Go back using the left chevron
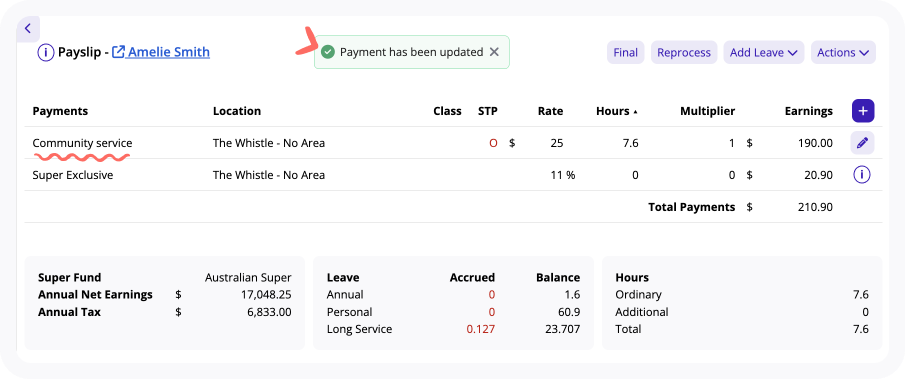 click(28, 28)
